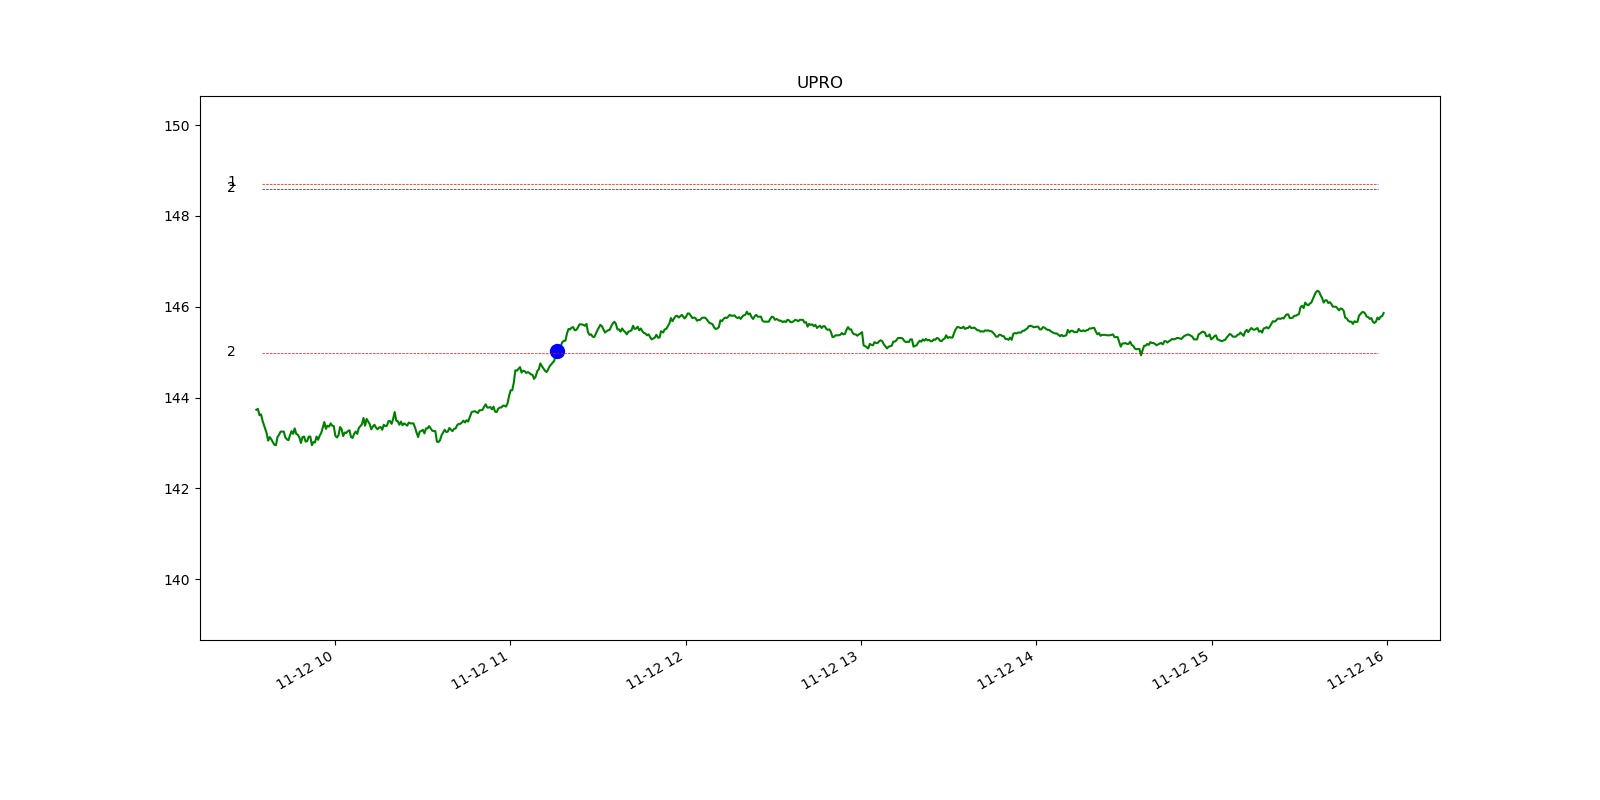Select the 150 y-axis tick label
This screenshot has width=1600, height=800.
pos(176,126)
